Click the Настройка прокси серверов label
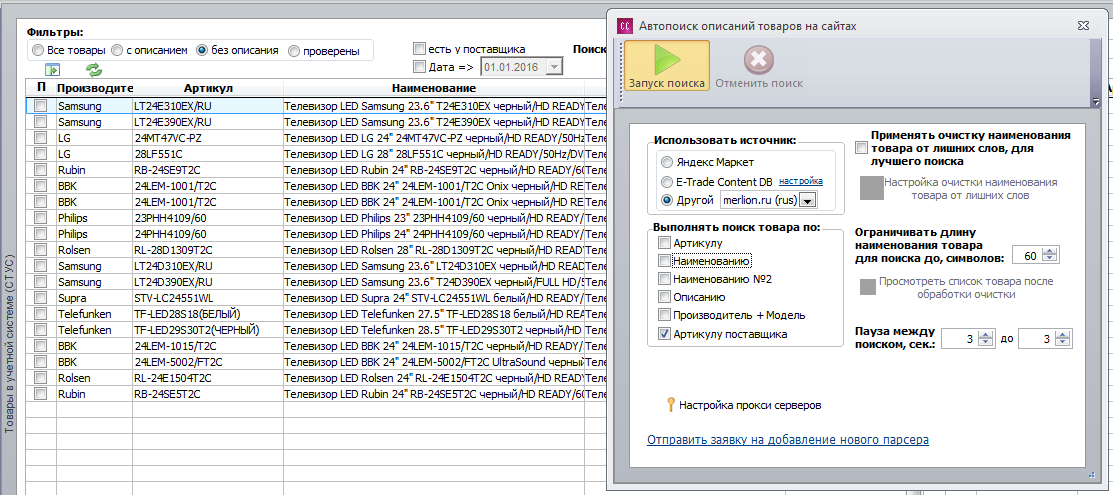1113x495 pixels. coord(750,406)
